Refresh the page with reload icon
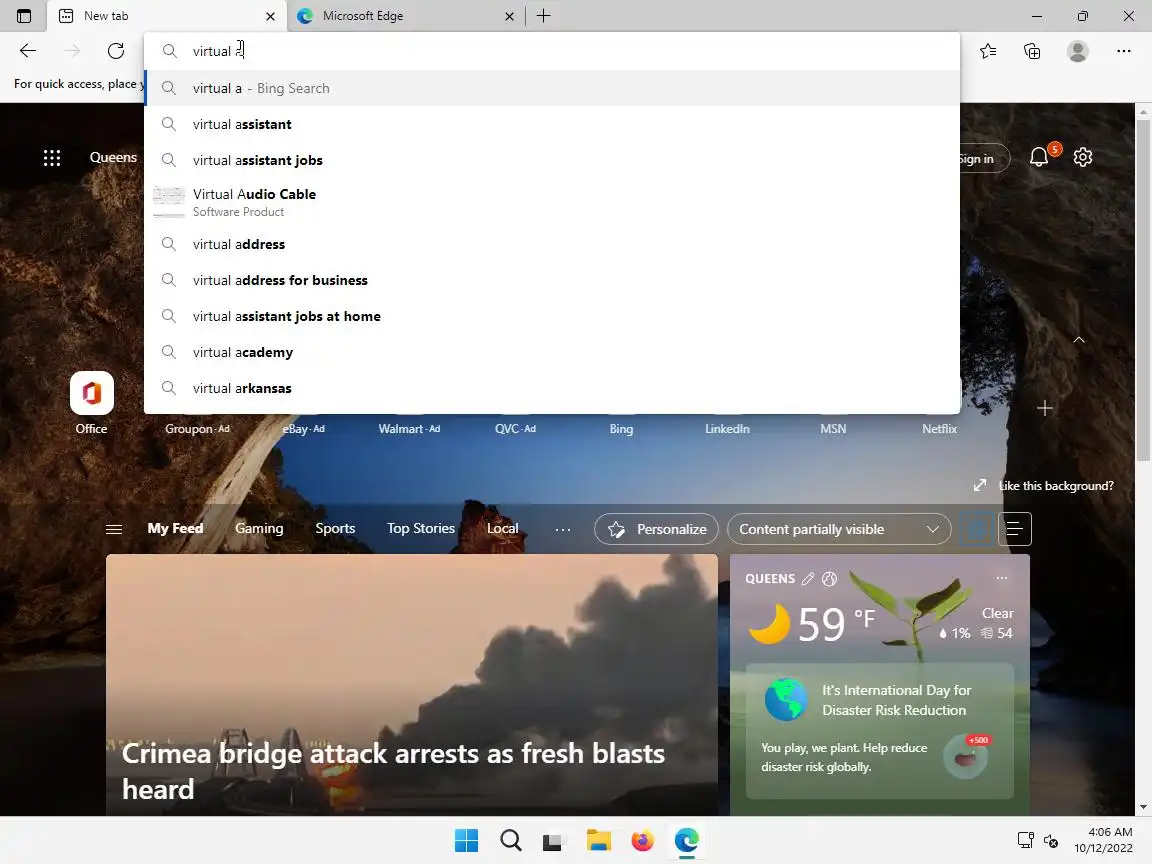 (x=116, y=51)
